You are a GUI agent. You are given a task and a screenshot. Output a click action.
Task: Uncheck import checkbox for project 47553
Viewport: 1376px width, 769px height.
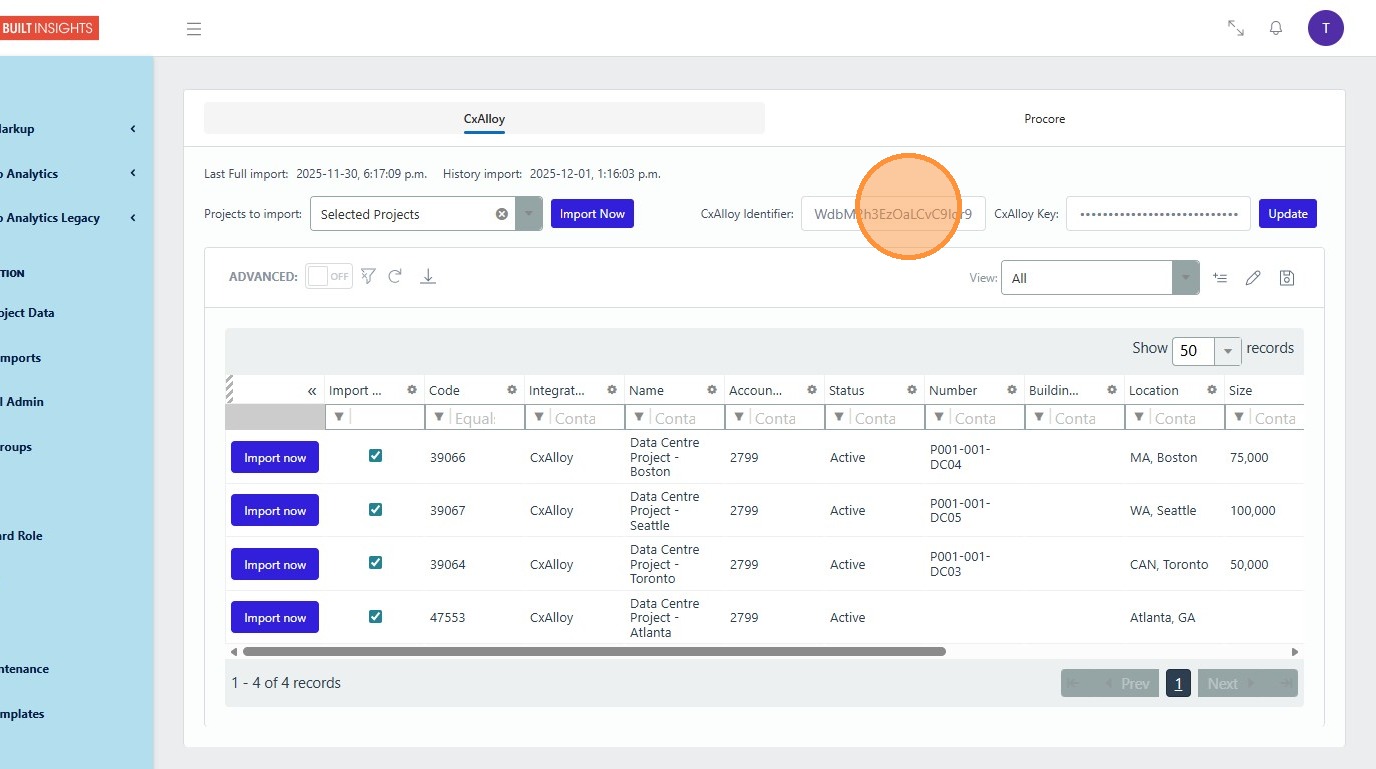tap(375, 617)
